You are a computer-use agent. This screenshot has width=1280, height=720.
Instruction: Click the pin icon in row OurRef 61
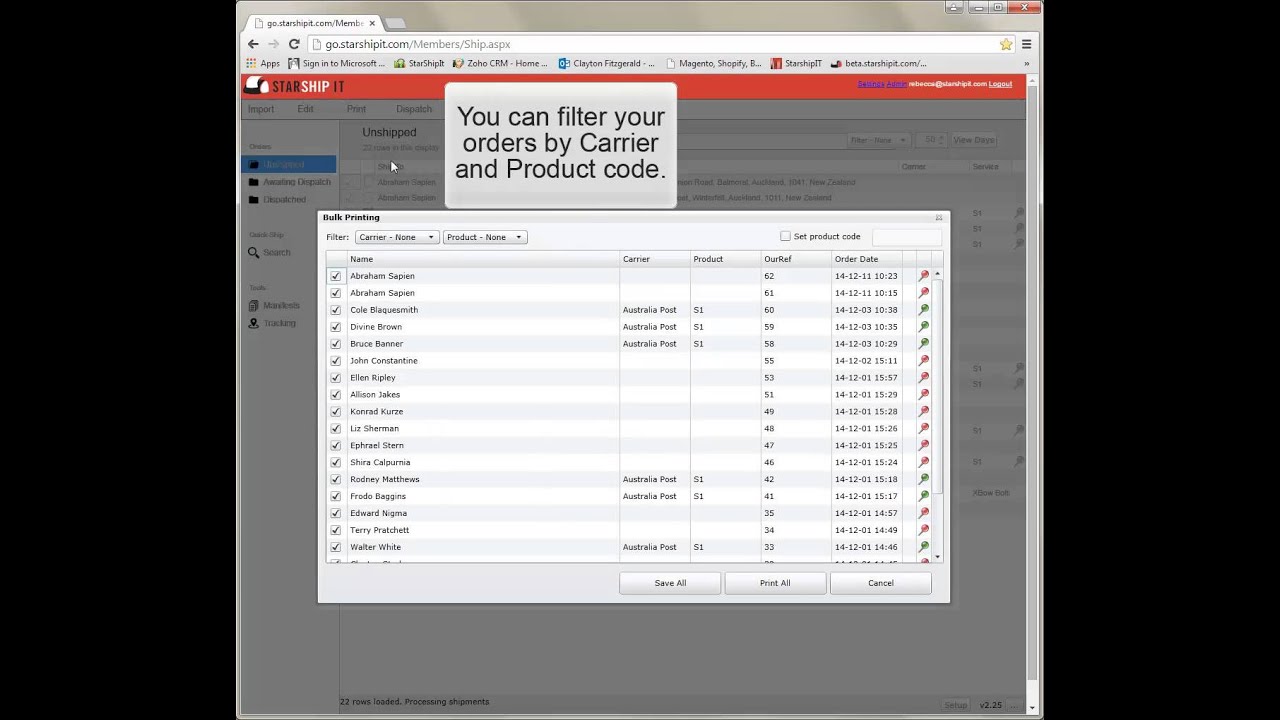[x=924, y=293]
